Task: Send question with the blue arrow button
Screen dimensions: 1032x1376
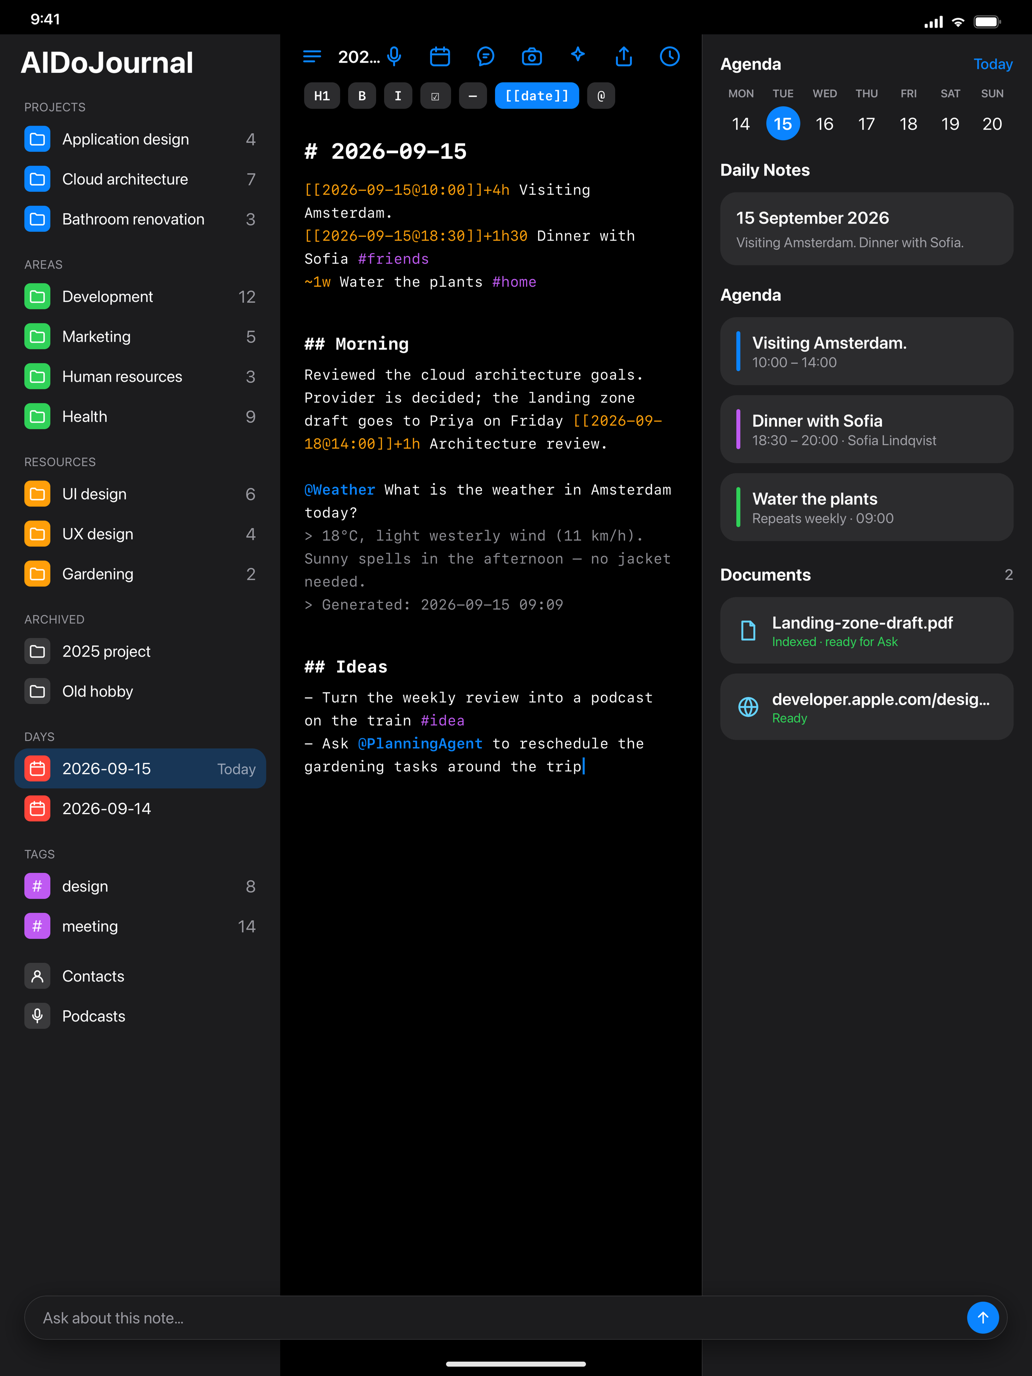Action: coord(983,1318)
